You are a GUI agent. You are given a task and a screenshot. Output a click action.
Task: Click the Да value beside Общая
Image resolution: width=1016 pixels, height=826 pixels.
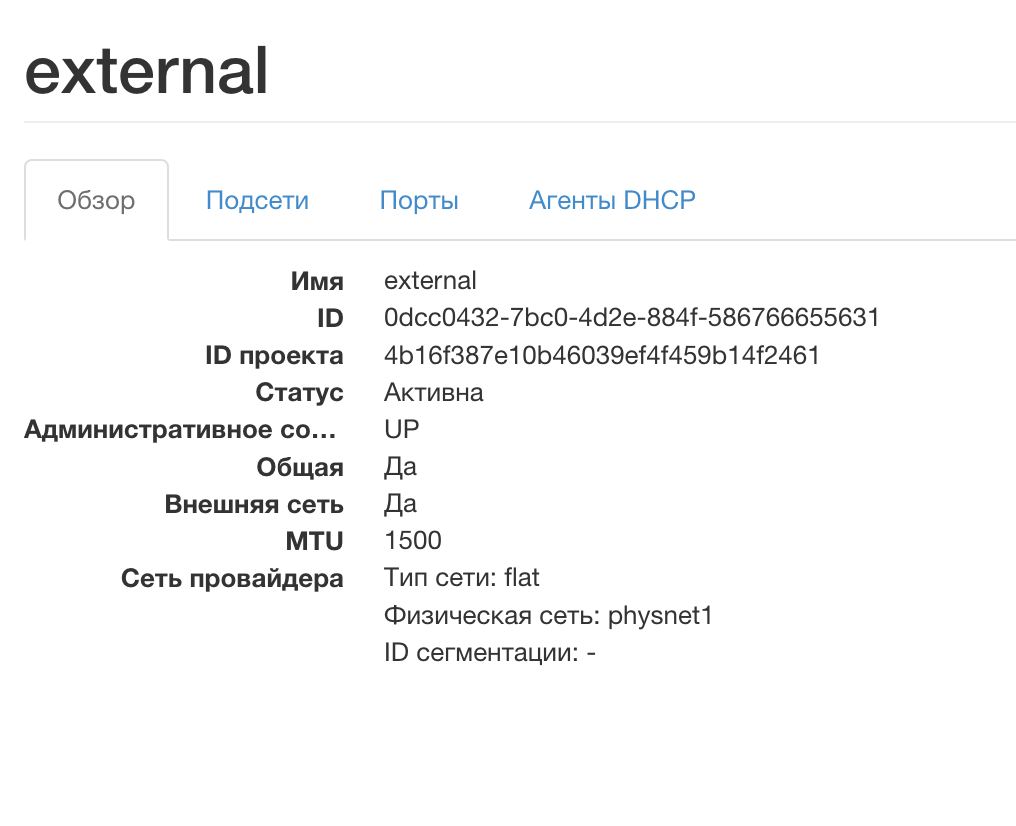[400, 467]
